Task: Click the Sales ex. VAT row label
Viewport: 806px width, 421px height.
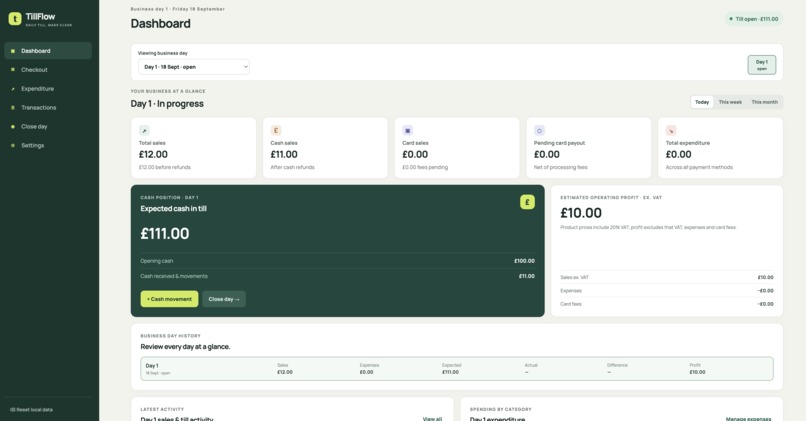Action: [x=574, y=278]
